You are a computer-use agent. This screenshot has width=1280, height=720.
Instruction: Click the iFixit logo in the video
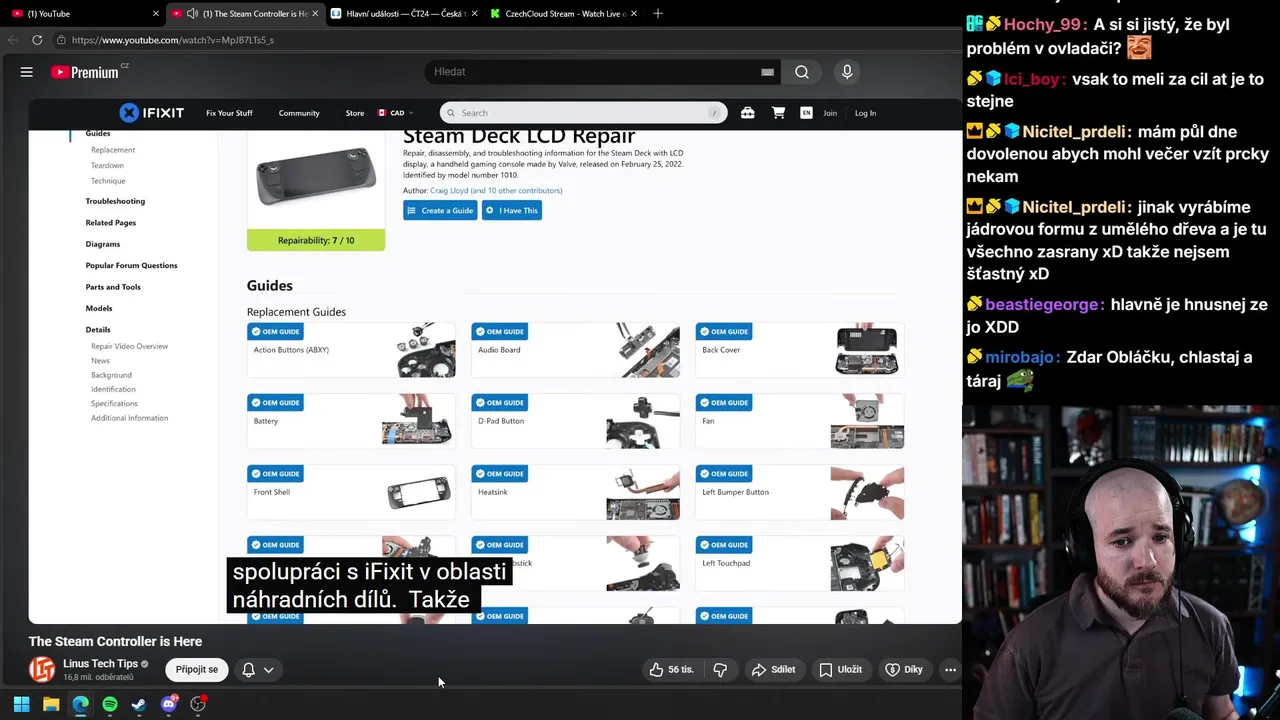[x=152, y=113]
